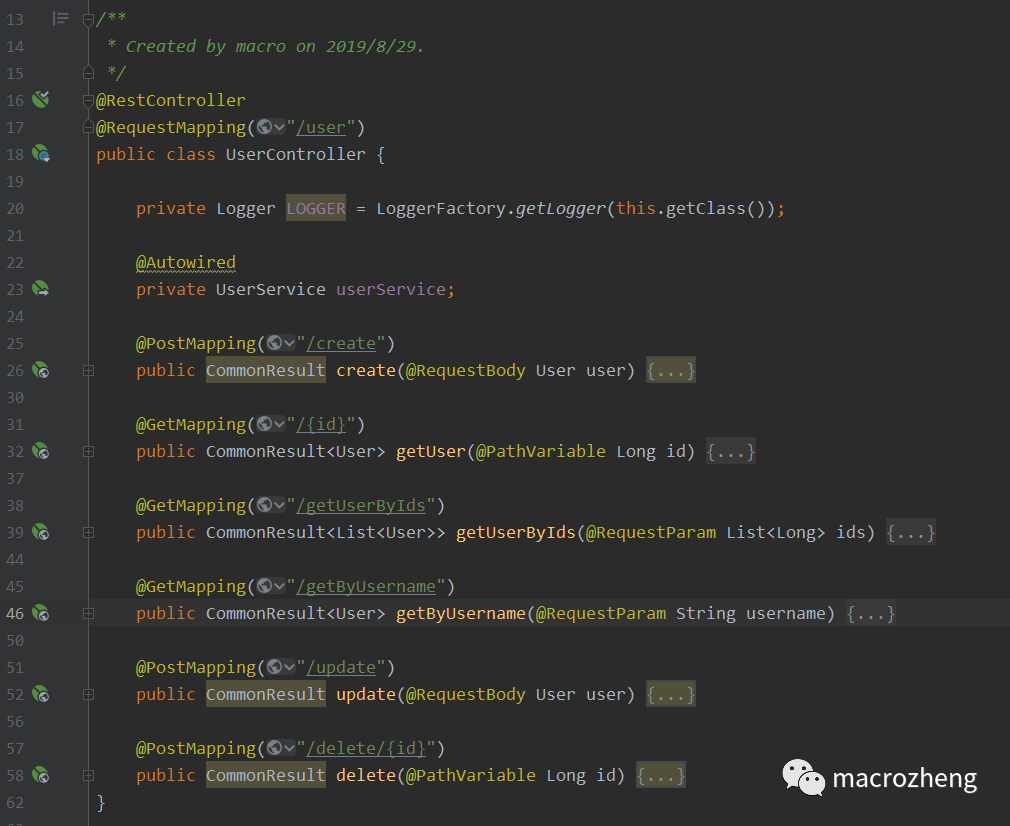Viewport: 1010px width, 826px height.
Task: Collapse annotations fold marker at @RestController
Action: [88, 101]
